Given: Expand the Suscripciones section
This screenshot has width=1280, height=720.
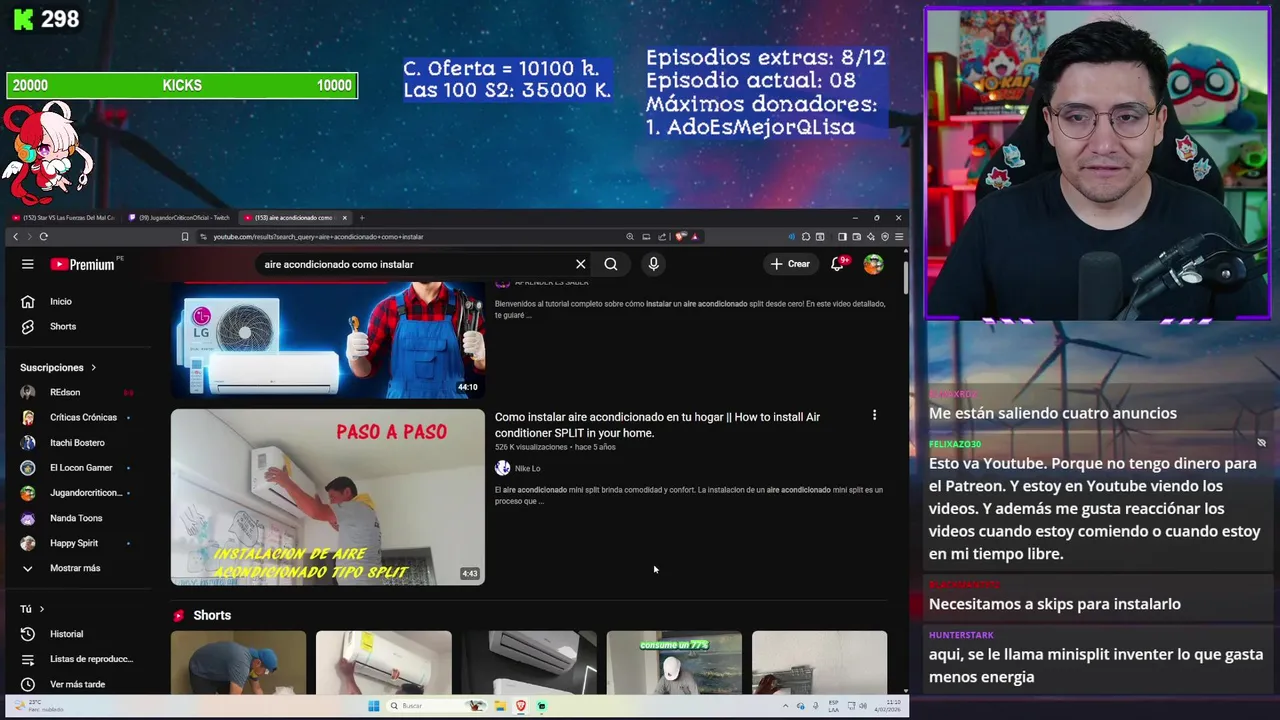Looking at the screenshot, I should coord(58,367).
